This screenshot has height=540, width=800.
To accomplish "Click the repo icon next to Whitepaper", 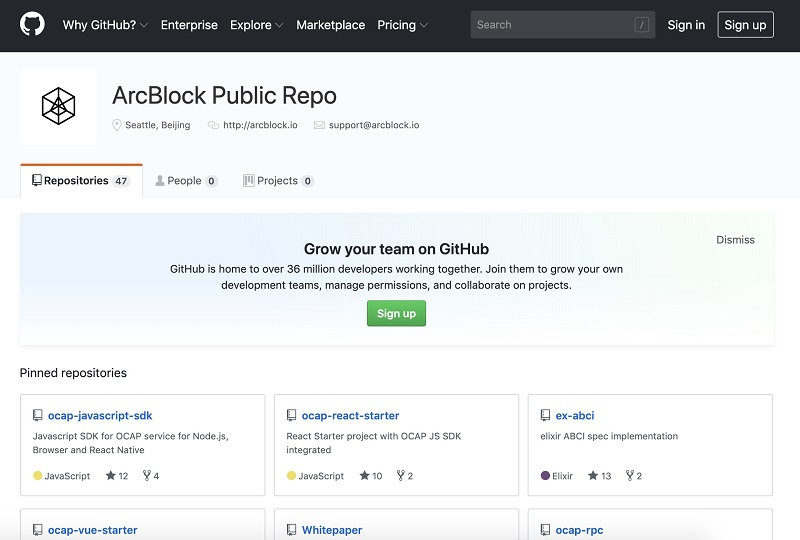I will coord(291,530).
